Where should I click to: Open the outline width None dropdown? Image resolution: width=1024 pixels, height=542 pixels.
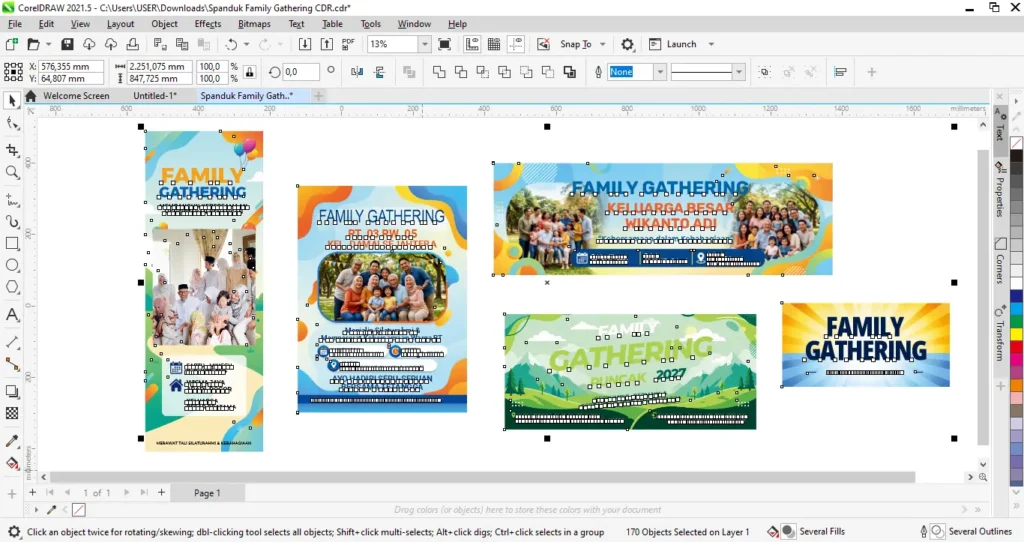pos(660,72)
